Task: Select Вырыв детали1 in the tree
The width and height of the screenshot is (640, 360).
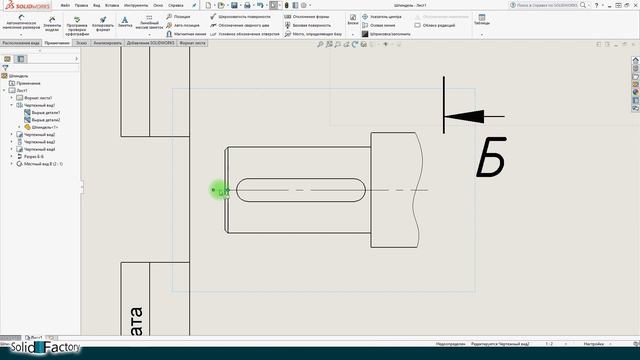Action: coord(46,113)
